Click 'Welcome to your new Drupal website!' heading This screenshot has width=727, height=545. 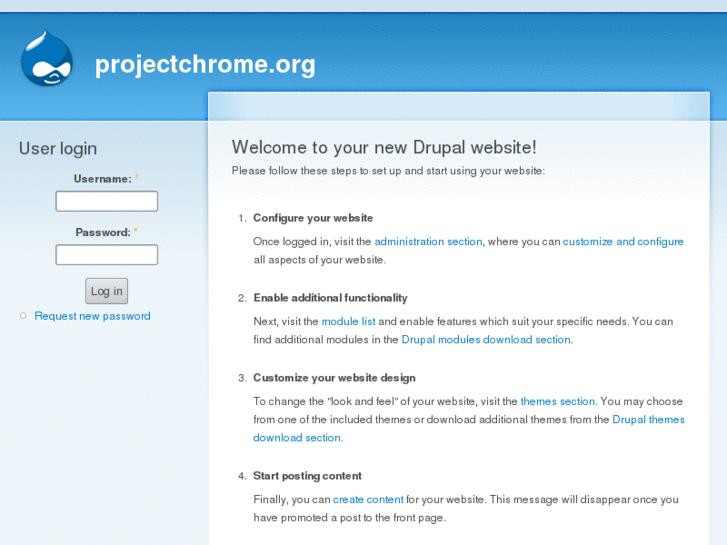[x=384, y=147]
